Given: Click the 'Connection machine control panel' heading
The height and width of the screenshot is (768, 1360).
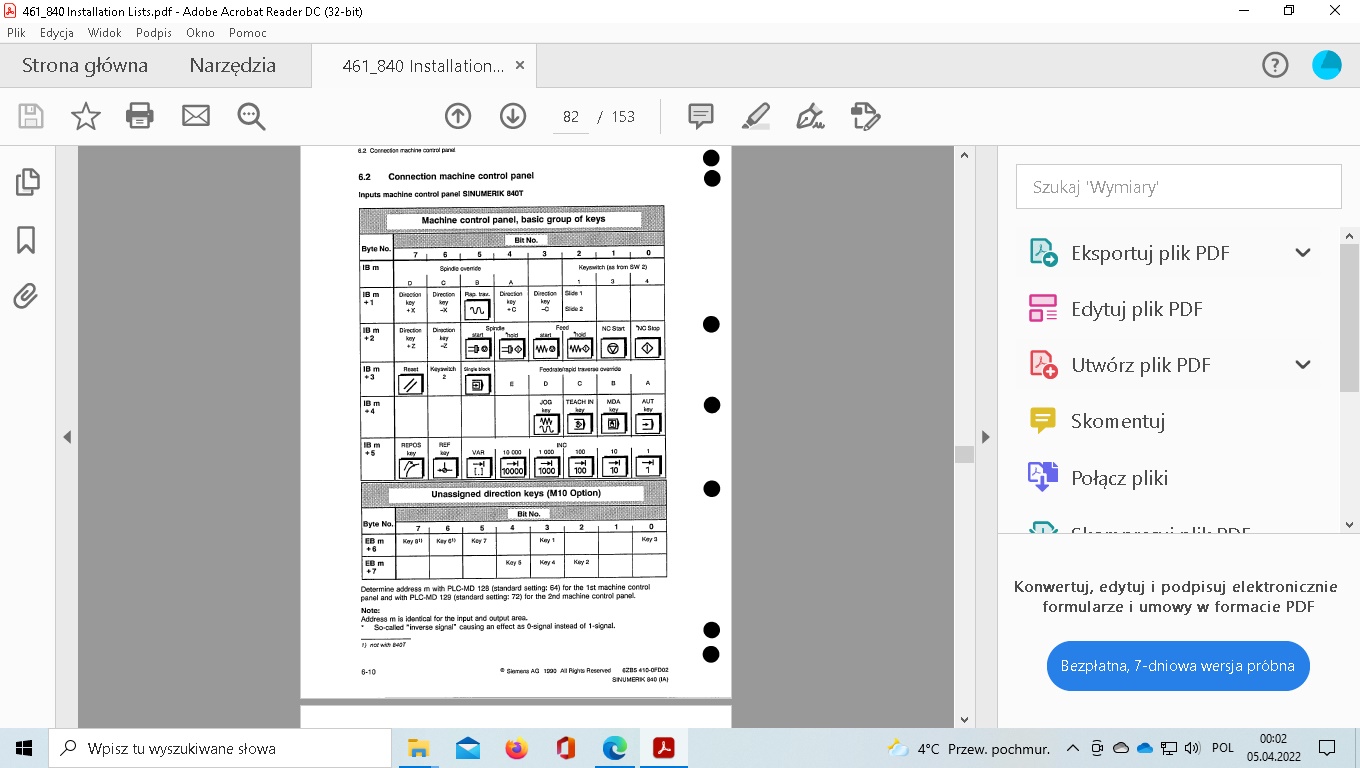Looking at the screenshot, I should tap(461, 176).
